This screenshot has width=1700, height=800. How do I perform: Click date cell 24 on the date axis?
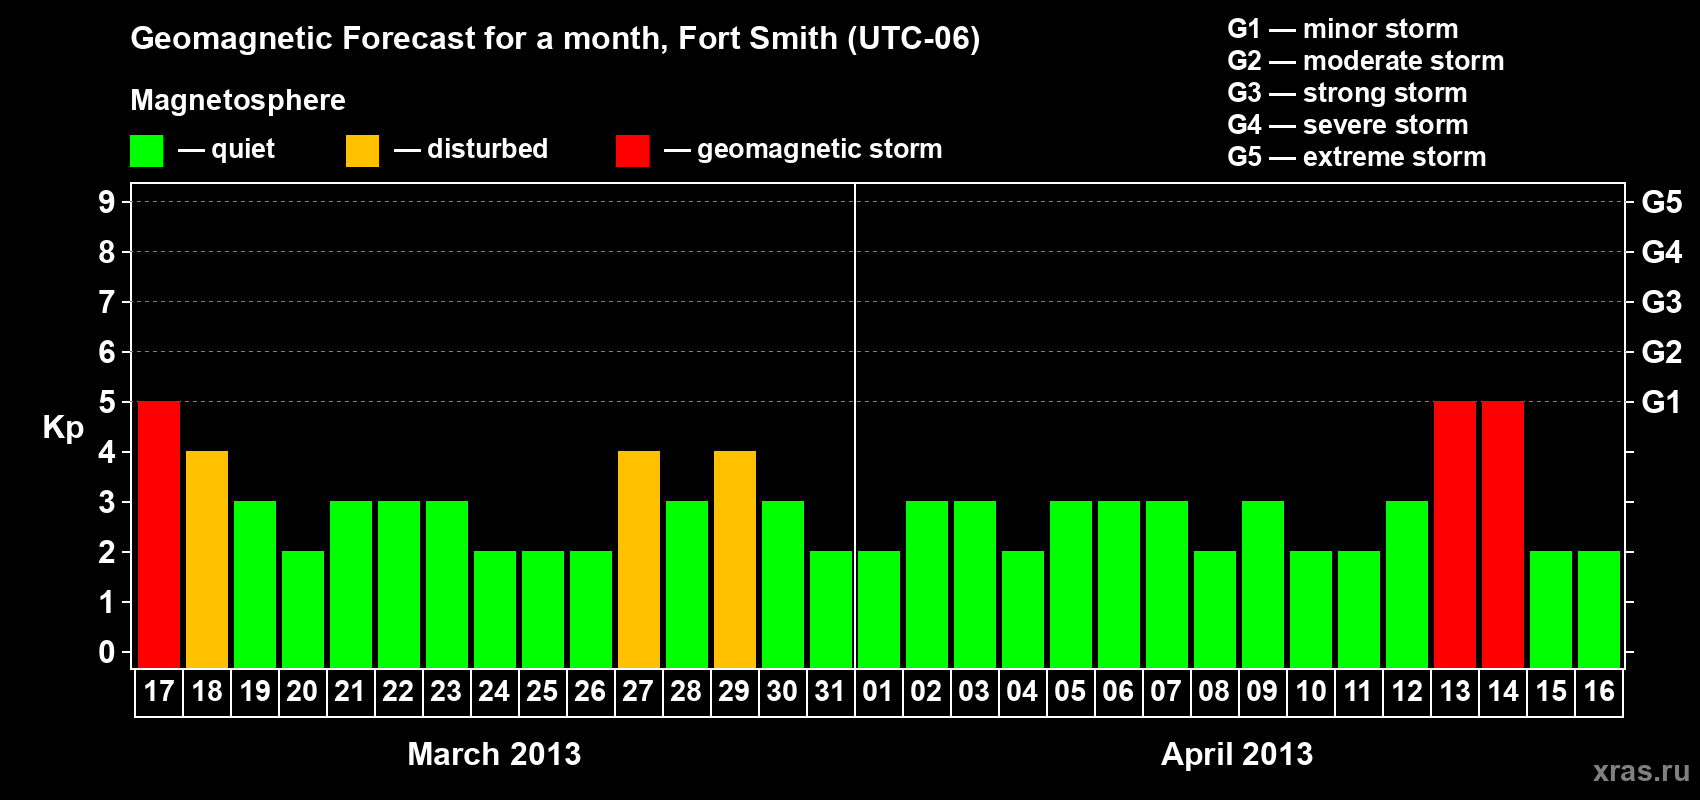[x=495, y=692]
